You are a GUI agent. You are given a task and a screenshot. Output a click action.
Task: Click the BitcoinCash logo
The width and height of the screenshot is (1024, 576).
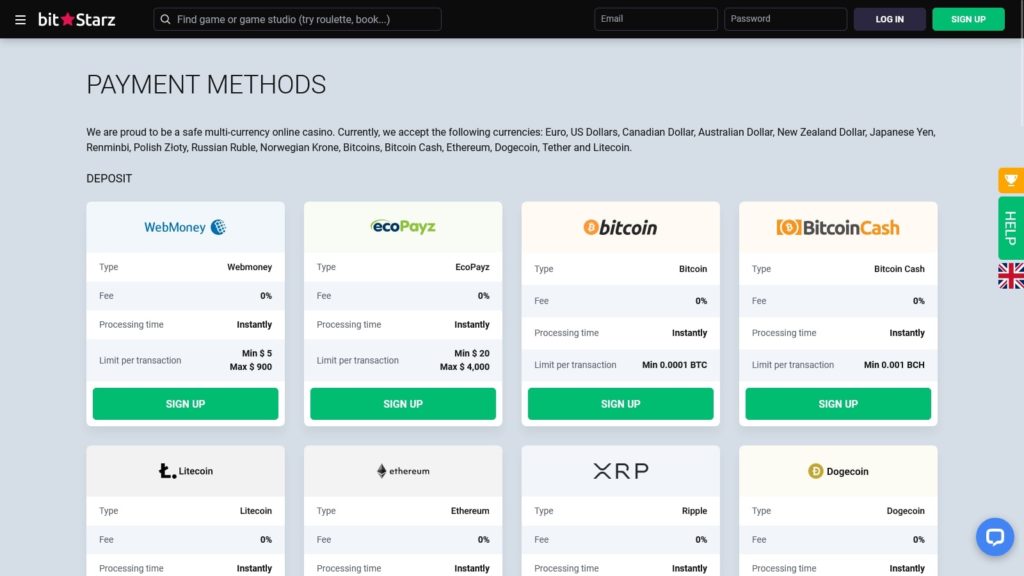(838, 227)
